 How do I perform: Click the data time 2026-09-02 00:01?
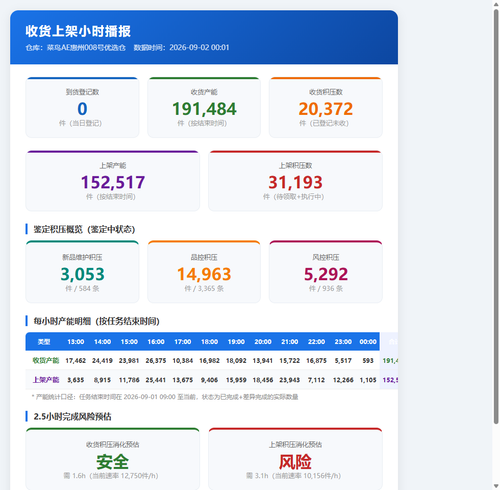tap(199, 48)
